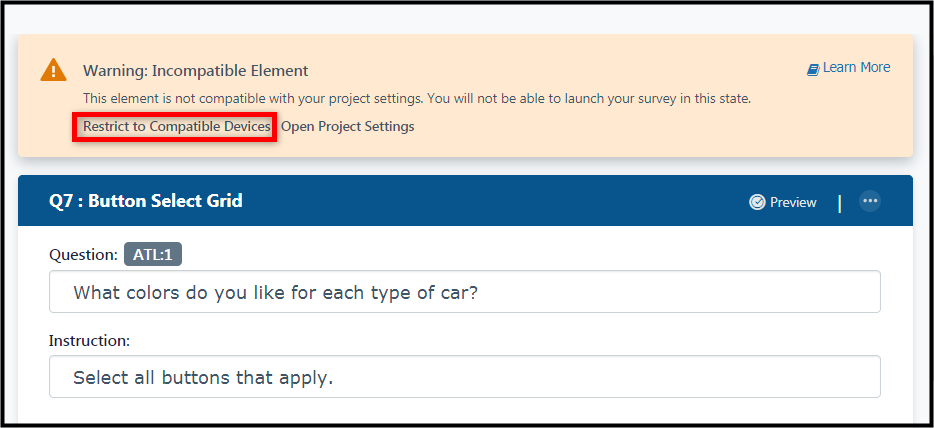Open Project Settings link
The width and height of the screenshot is (934, 428).
point(347,126)
